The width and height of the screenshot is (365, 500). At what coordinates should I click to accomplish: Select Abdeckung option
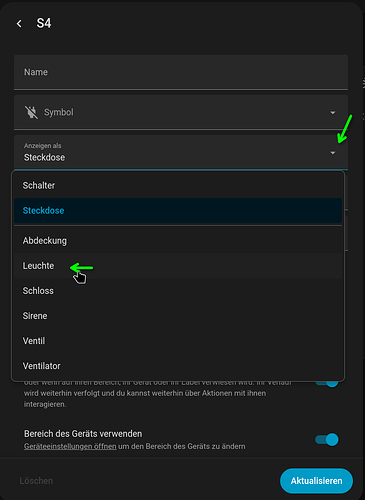178,241
